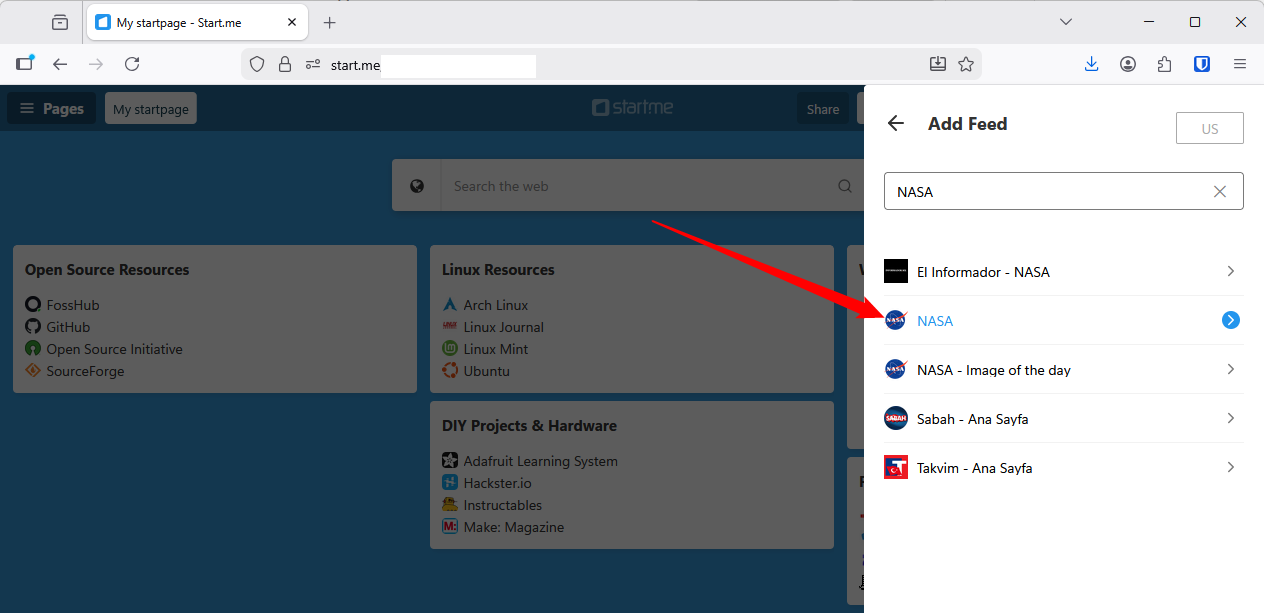Switch to My startpage tab
The image size is (1264, 613).
151,108
